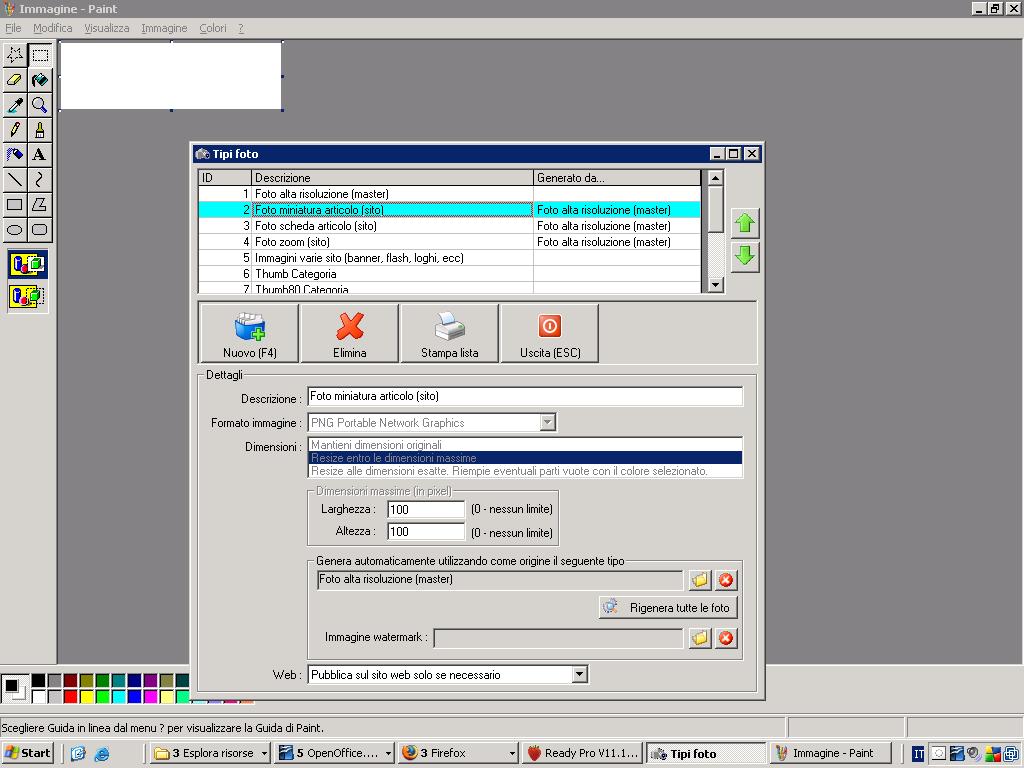Screen dimensions: 1024x768
Task: Click the Elimina button
Action: (x=349, y=334)
